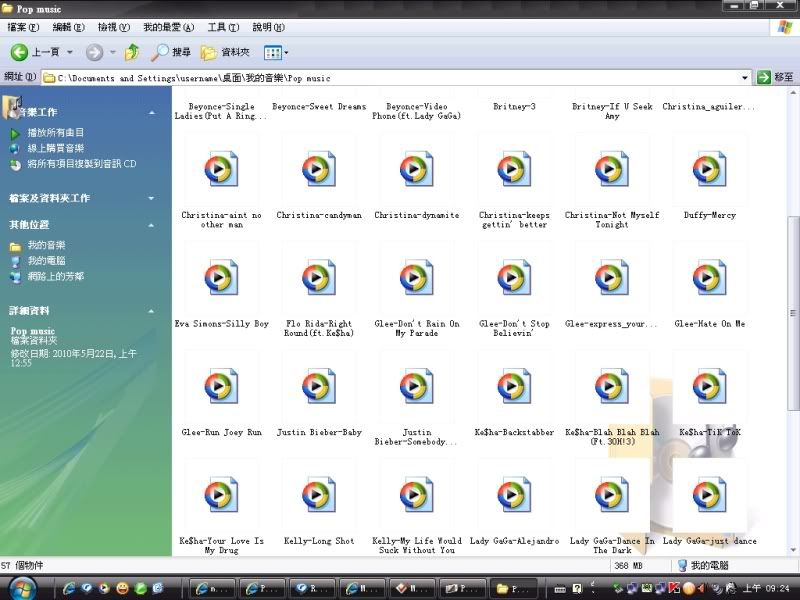
Task: Click the taskbar clock showing 09:24
Action: (x=766, y=588)
